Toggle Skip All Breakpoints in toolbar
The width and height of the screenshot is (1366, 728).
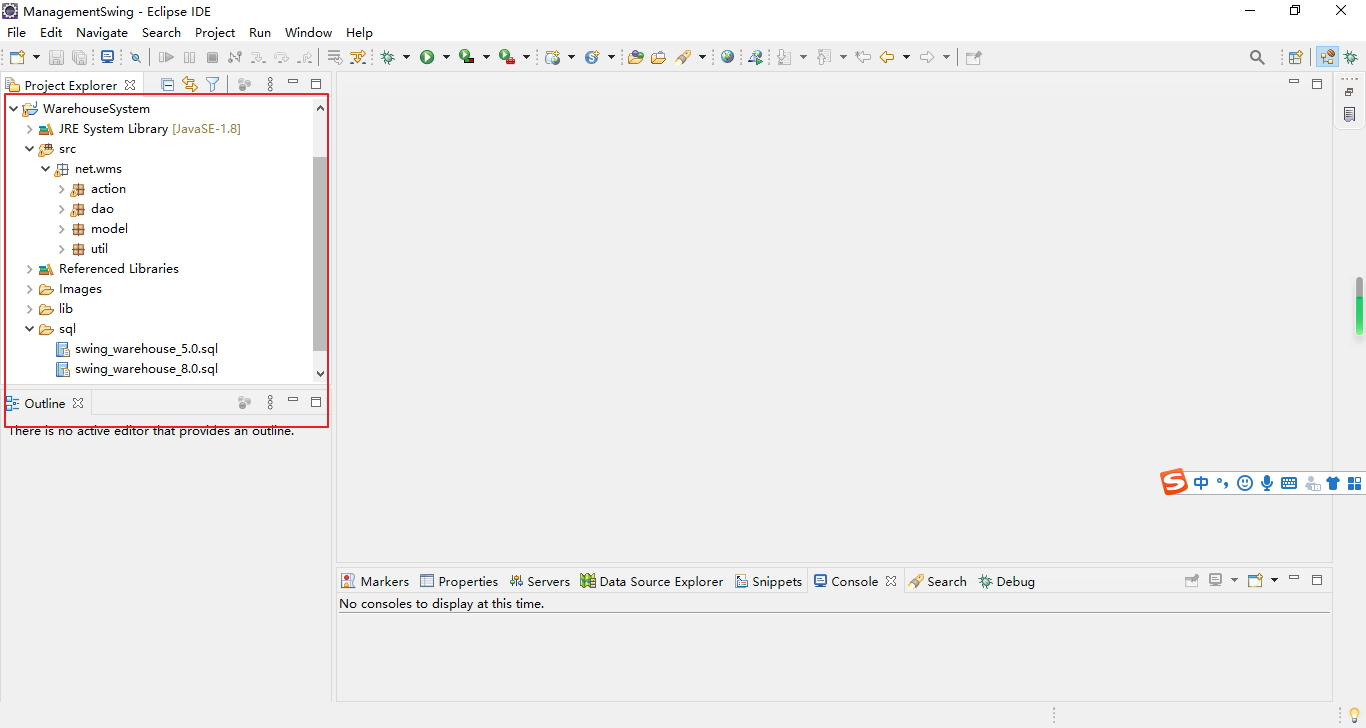pyautogui.click(x=136, y=58)
